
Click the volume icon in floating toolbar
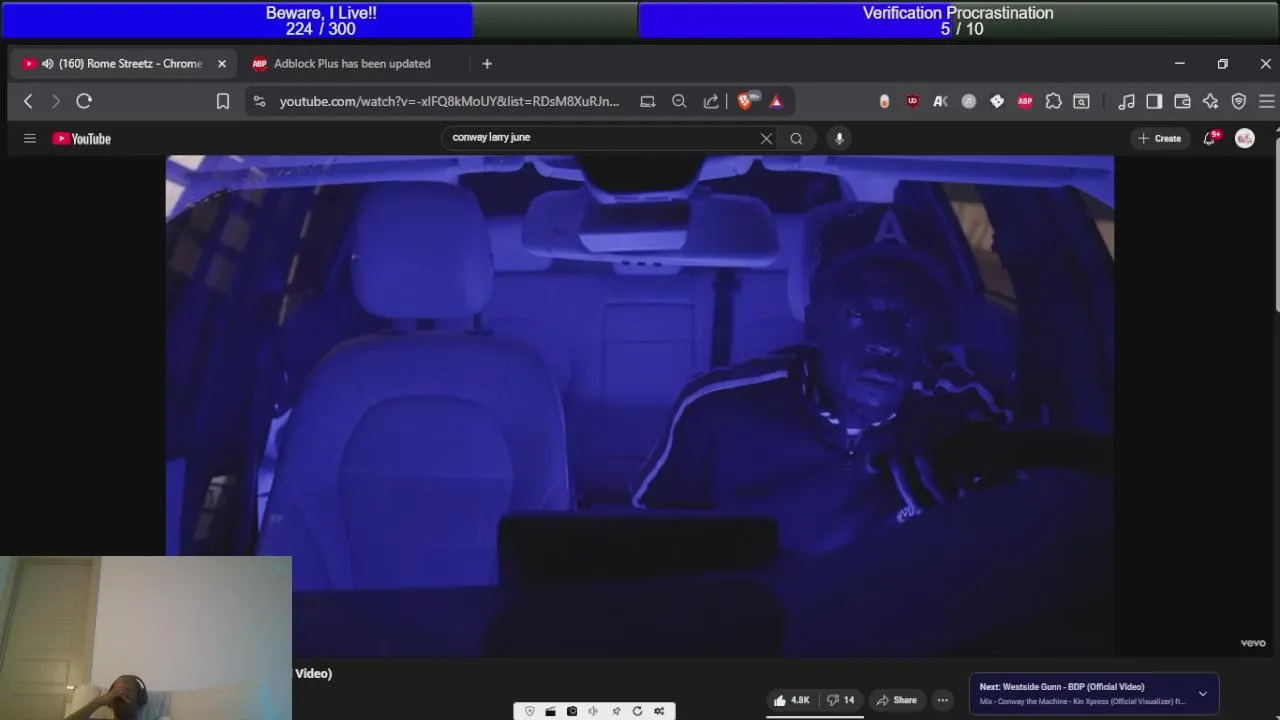coord(593,711)
